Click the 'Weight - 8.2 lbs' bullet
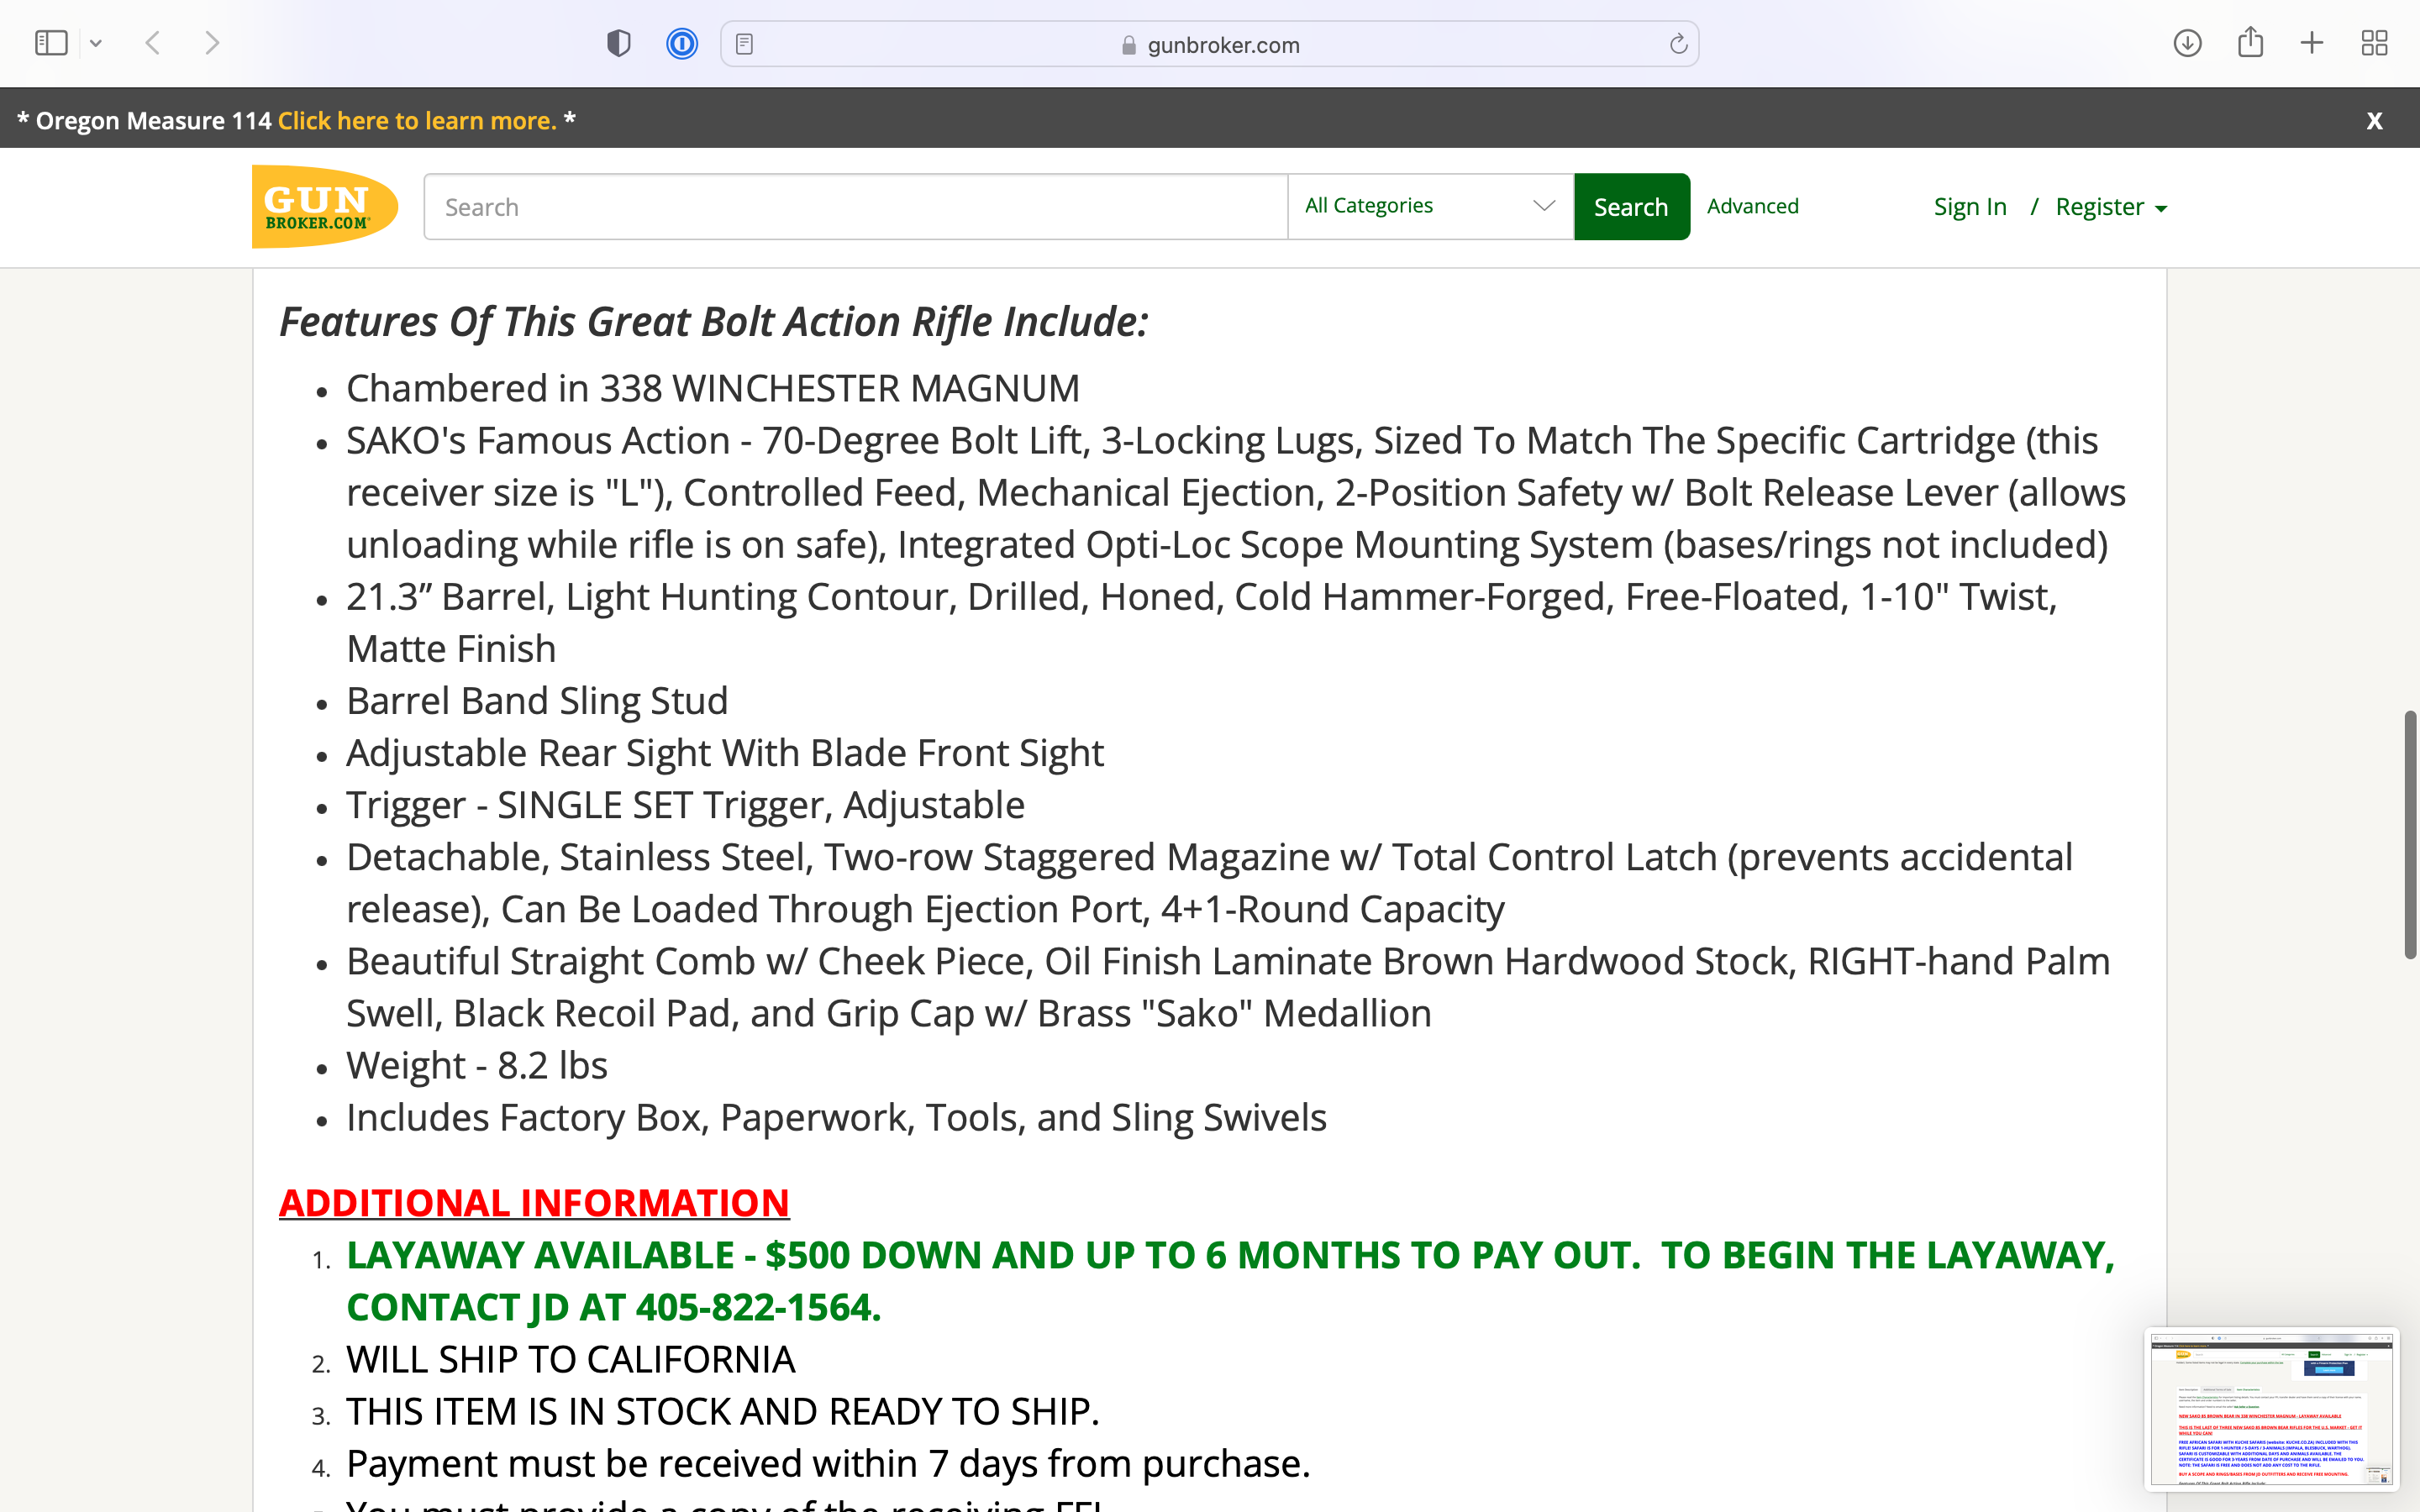The width and height of the screenshot is (2420, 1512). pos(477,1065)
